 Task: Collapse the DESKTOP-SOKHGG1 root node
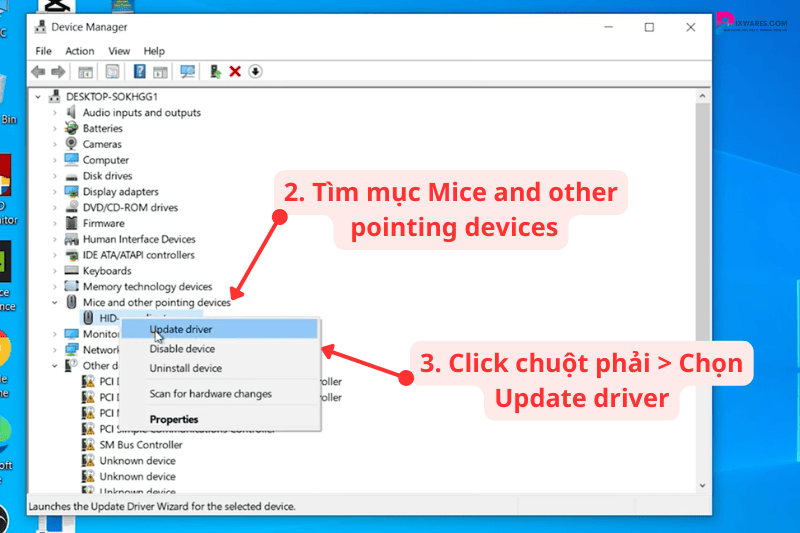coord(40,97)
